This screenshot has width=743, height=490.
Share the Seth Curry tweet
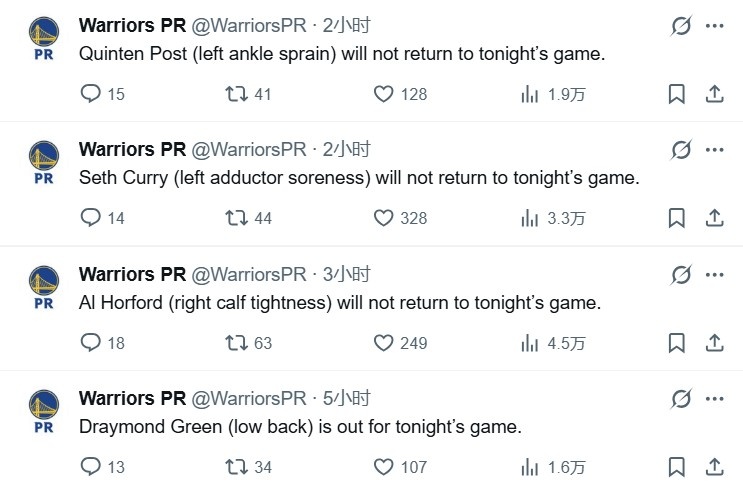click(x=715, y=218)
